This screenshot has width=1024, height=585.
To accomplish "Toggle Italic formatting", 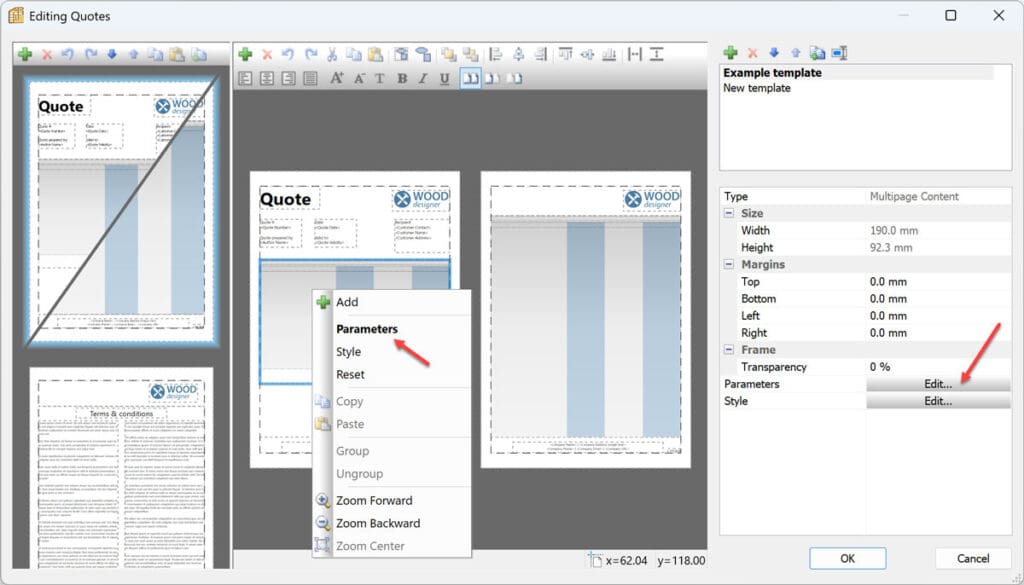I will pyautogui.click(x=423, y=78).
